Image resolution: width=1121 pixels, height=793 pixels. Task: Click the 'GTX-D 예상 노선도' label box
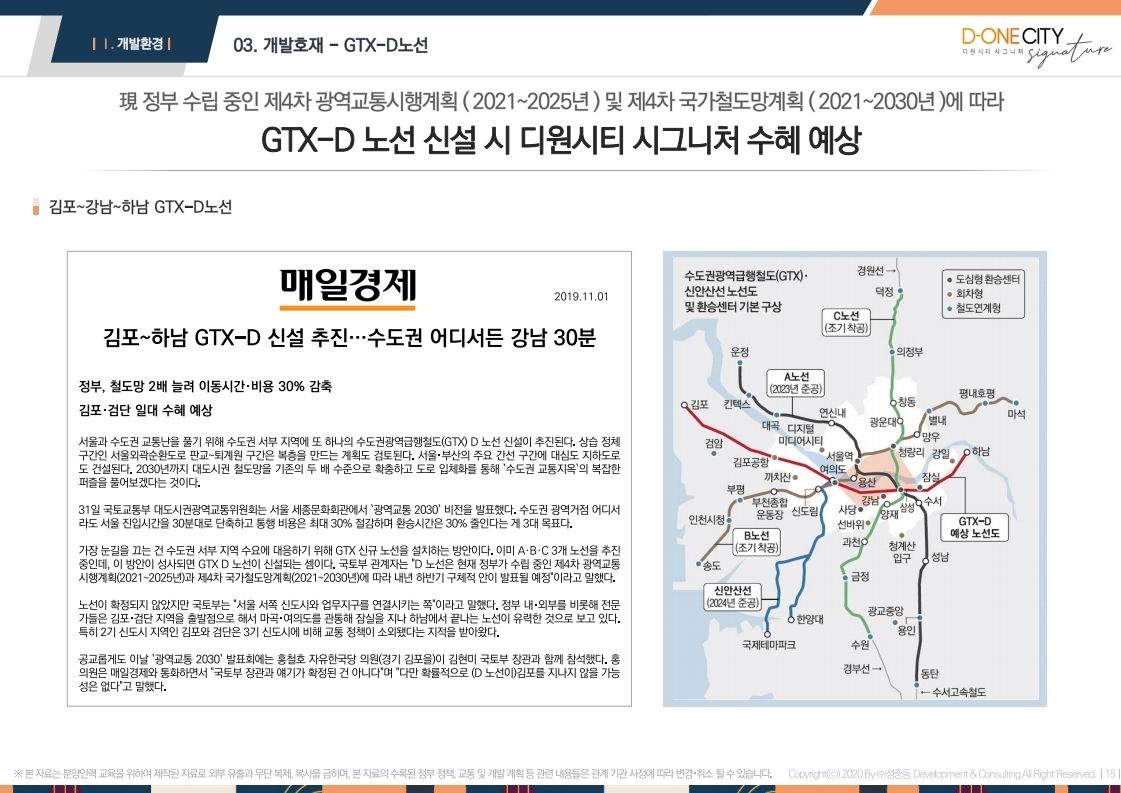[974, 528]
